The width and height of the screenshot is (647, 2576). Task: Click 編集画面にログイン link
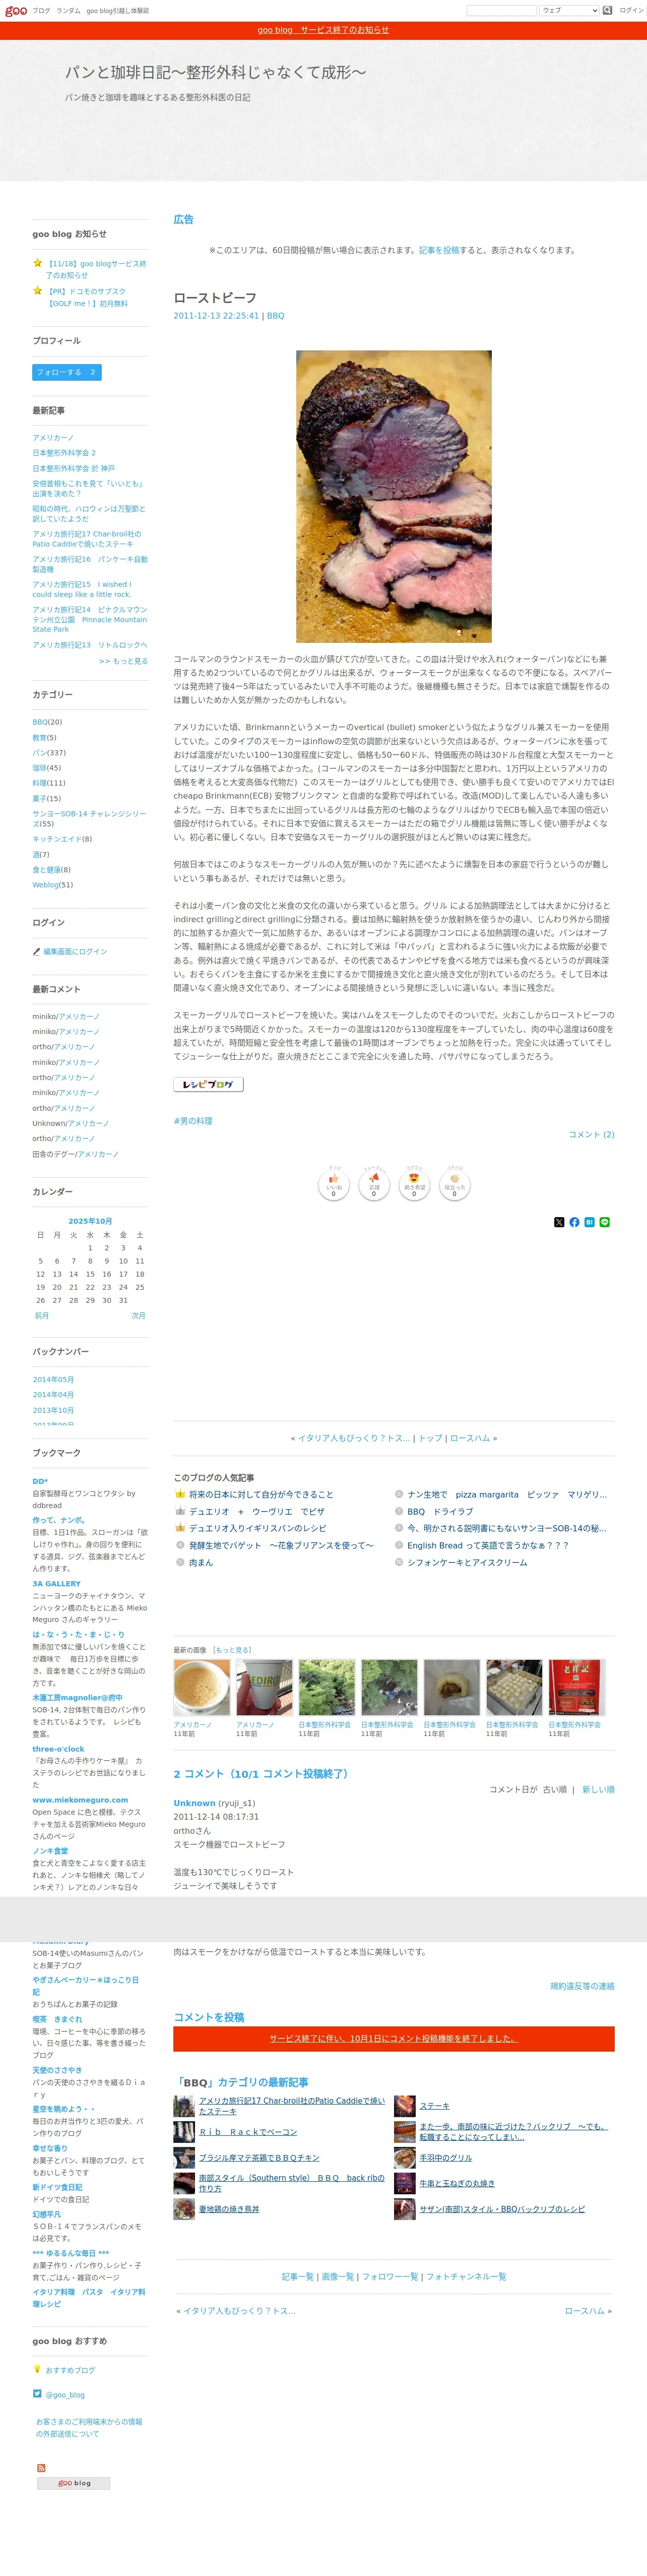pyautogui.click(x=75, y=952)
